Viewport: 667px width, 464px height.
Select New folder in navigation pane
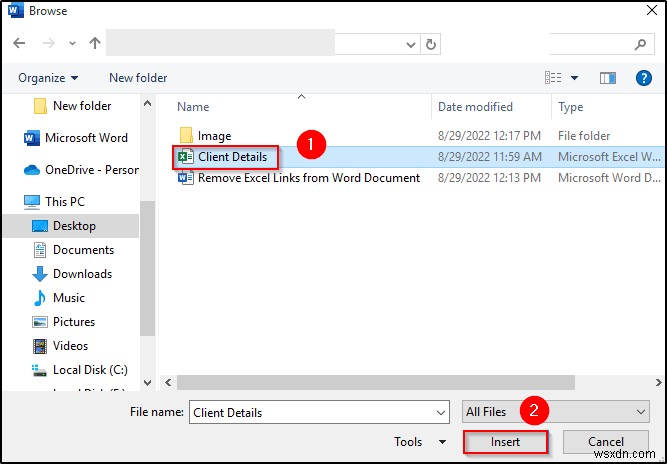[x=73, y=106]
